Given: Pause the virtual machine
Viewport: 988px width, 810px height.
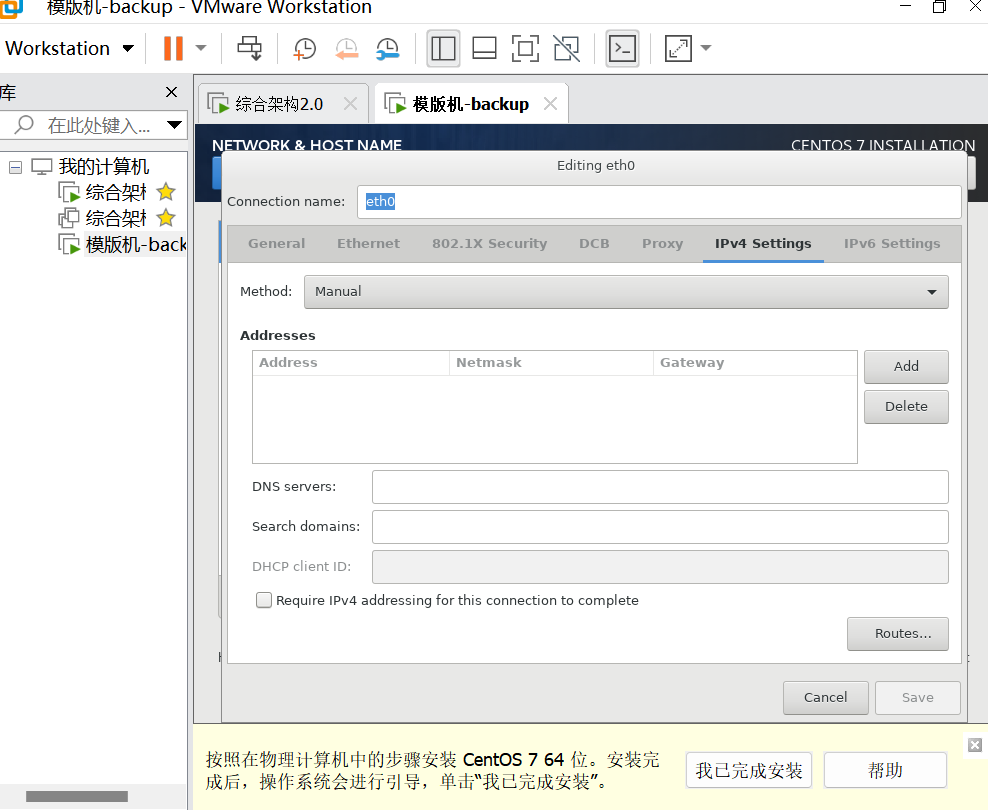Looking at the screenshot, I should [173, 48].
